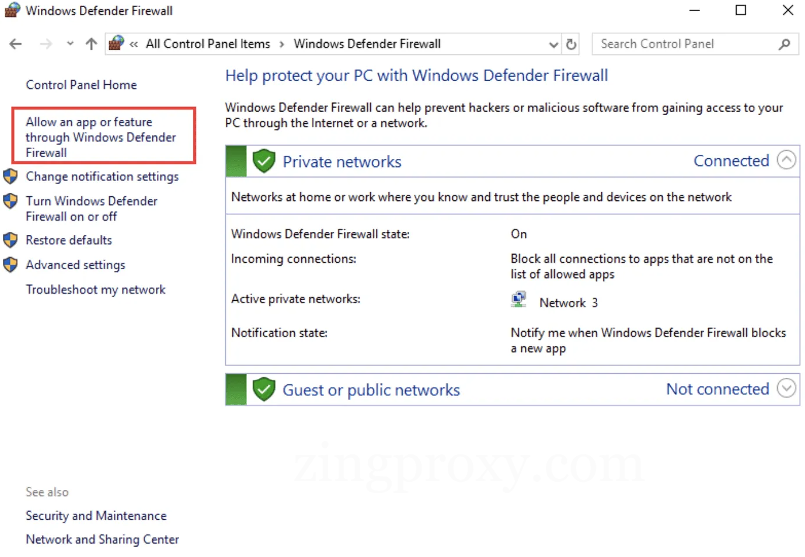Open Control Panel Home
This screenshot has height=557, width=805.
[x=81, y=85]
